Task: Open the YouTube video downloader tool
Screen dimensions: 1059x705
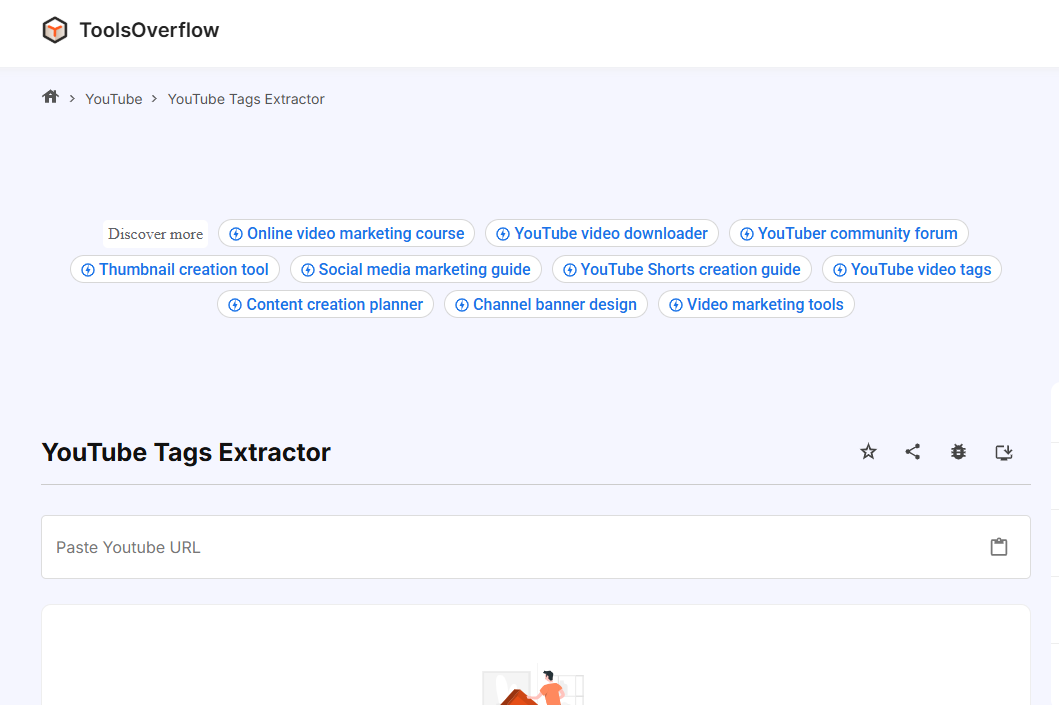Action: pyautogui.click(x=601, y=233)
